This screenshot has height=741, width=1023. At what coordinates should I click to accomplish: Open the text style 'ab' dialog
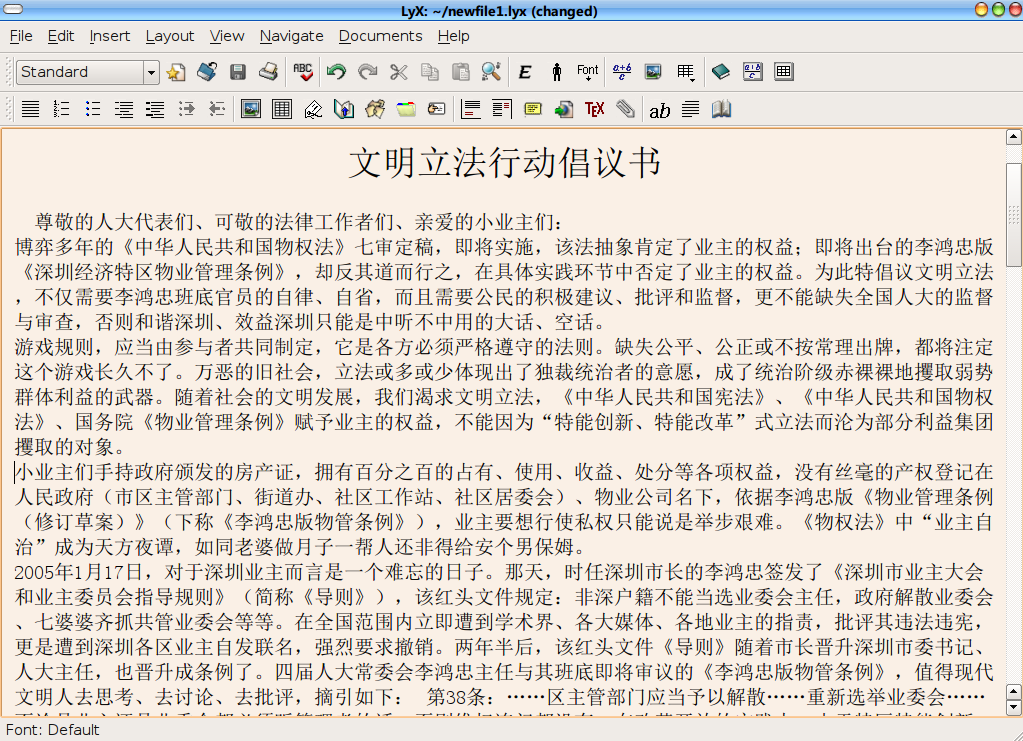point(660,109)
